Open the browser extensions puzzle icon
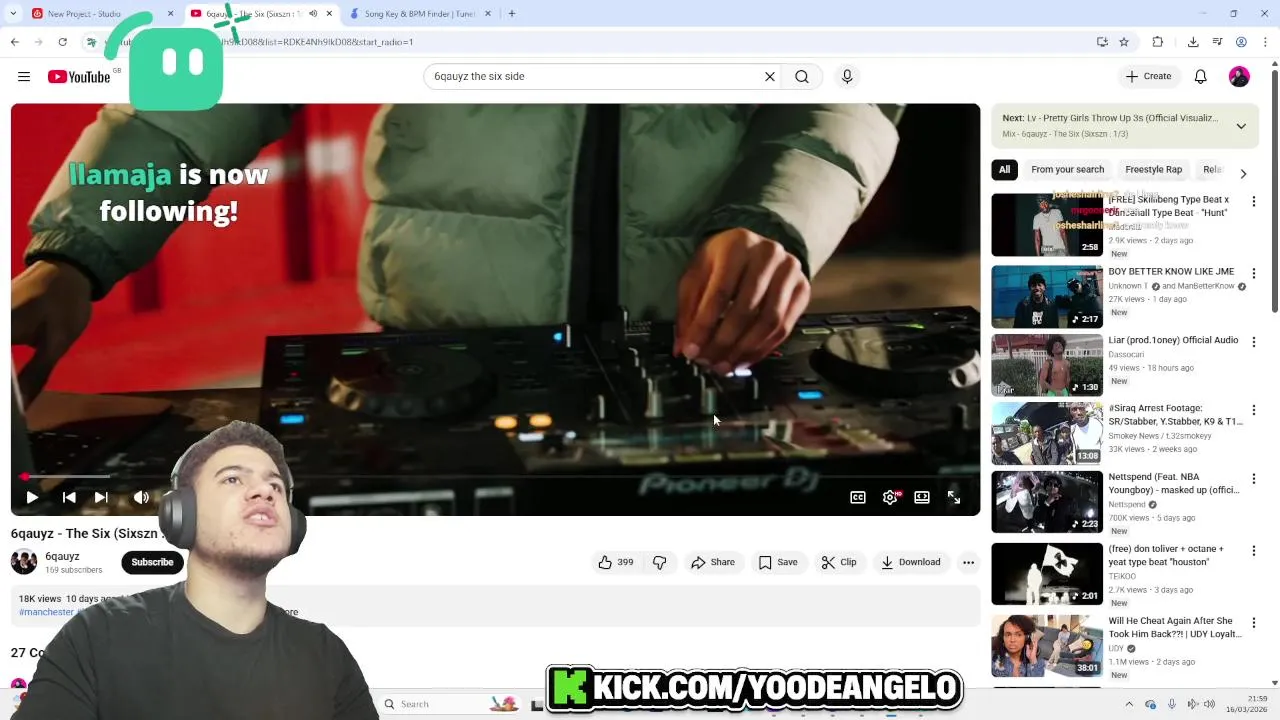This screenshot has height=720, width=1280. [x=1158, y=42]
